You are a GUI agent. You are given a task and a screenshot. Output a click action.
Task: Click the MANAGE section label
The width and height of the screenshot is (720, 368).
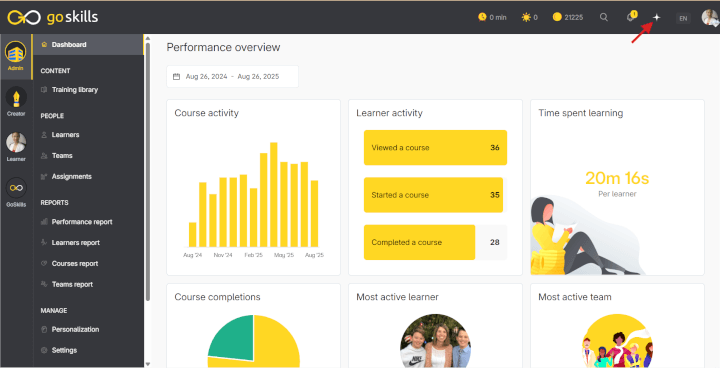point(54,311)
